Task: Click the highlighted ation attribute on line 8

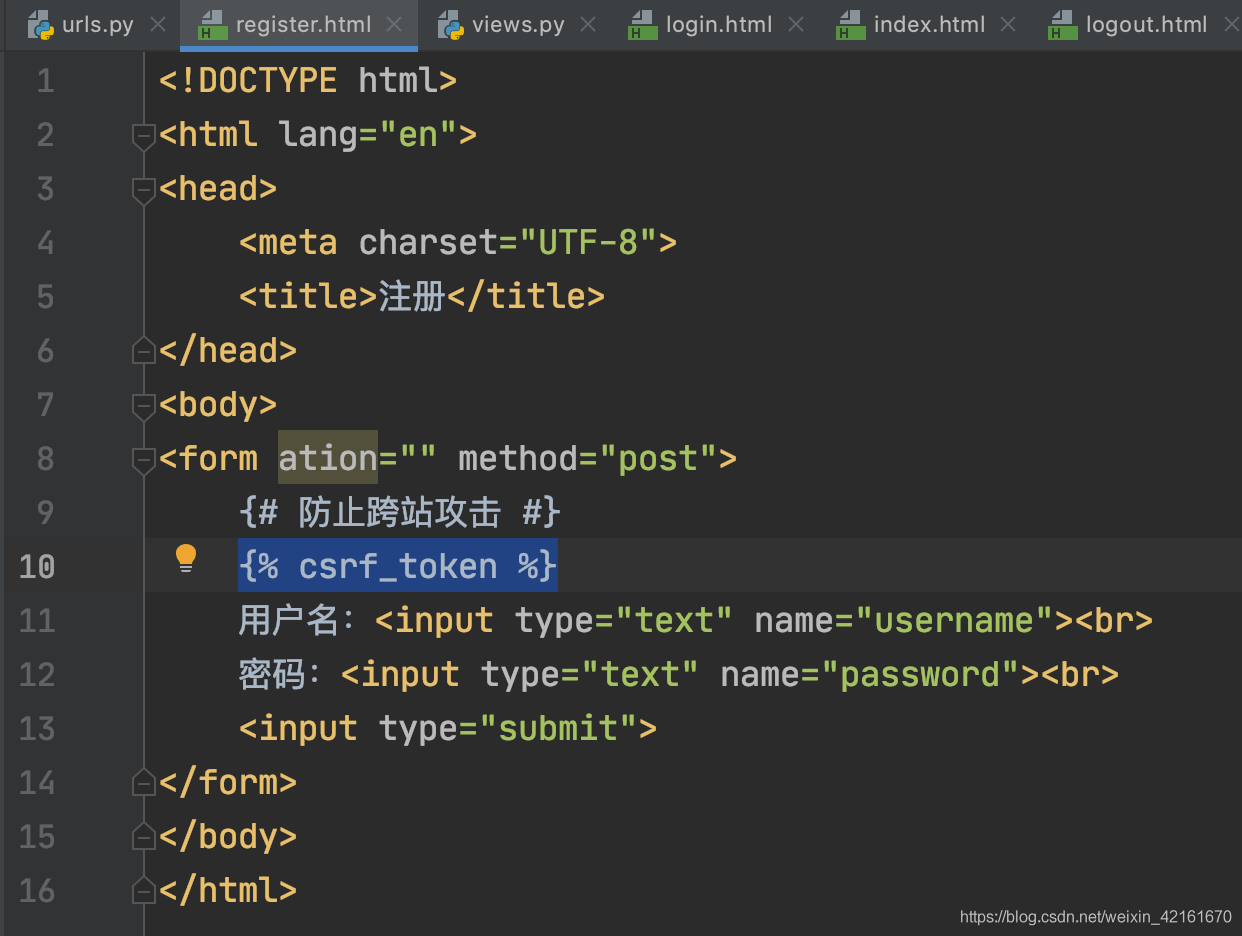Action: click(327, 459)
